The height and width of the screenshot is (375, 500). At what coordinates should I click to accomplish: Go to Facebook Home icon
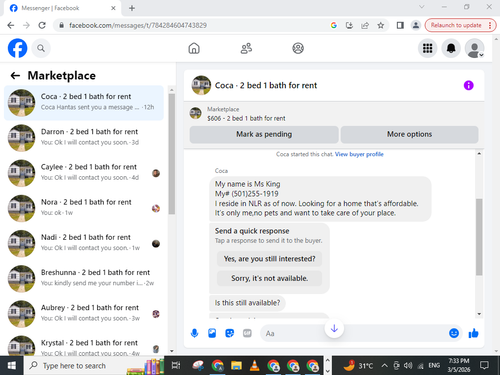[x=194, y=48]
